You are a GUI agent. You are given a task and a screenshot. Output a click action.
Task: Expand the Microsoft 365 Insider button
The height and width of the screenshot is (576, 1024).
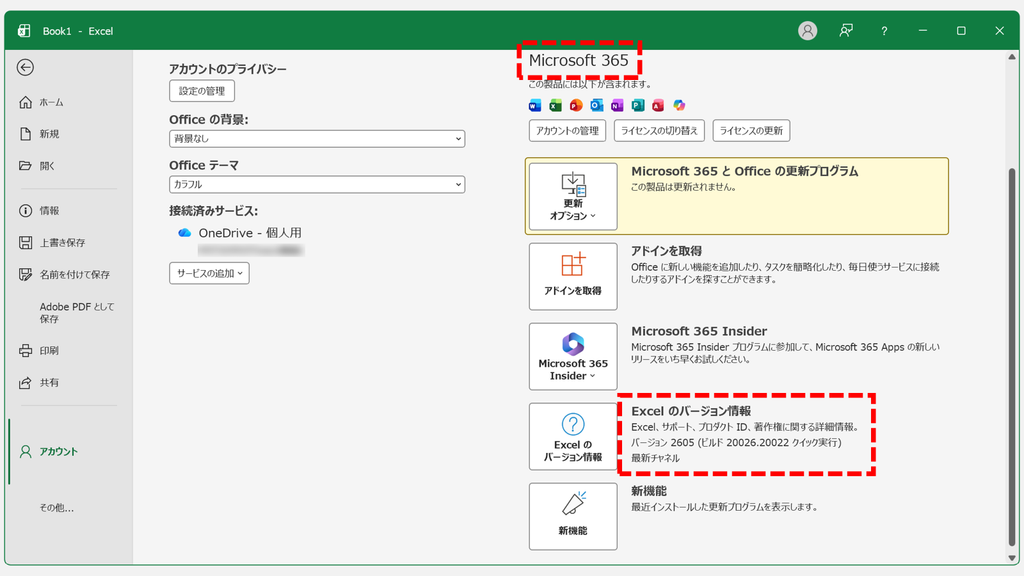tap(573, 357)
